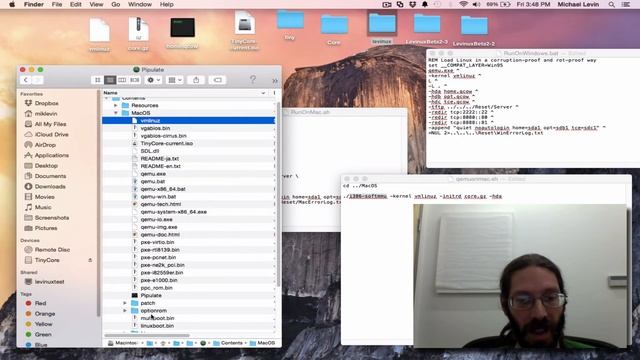Select All My Files in sidebar
The height and width of the screenshot is (360, 640).
(x=50, y=124)
